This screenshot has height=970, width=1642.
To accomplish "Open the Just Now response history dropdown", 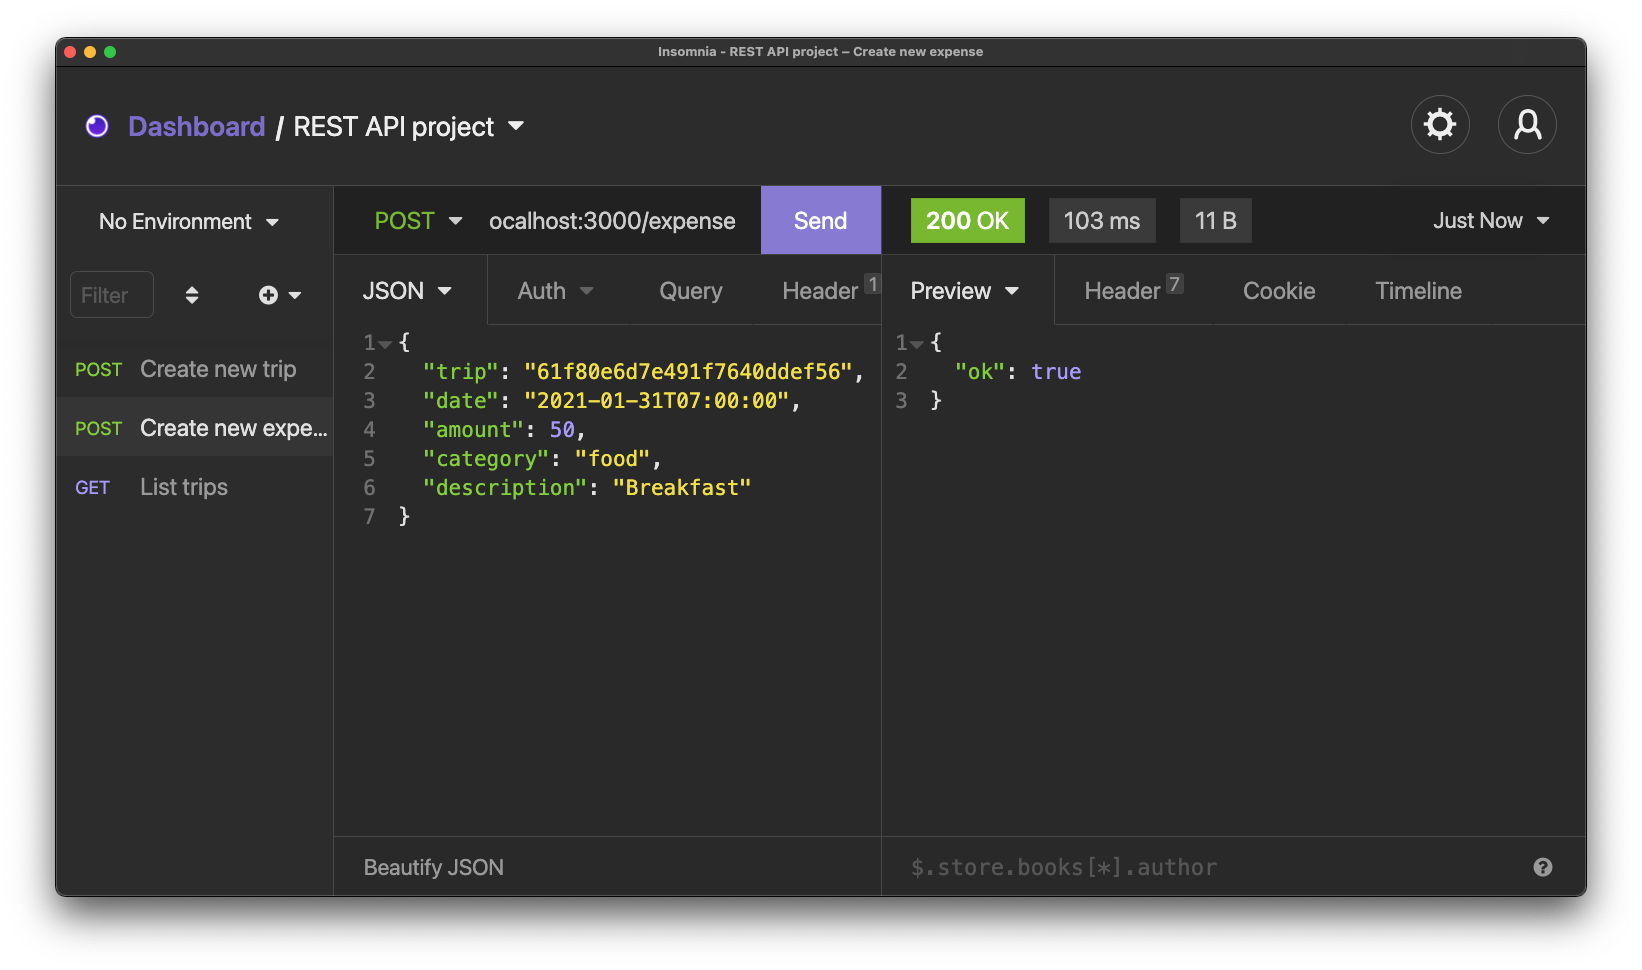I will pos(1490,221).
